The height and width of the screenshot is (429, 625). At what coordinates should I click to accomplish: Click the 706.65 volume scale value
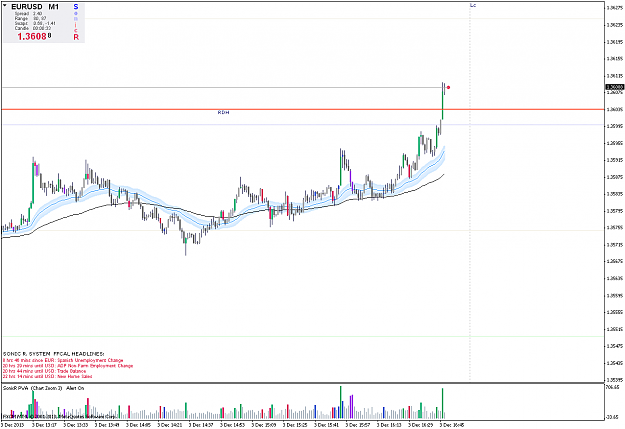[x=612, y=387]
